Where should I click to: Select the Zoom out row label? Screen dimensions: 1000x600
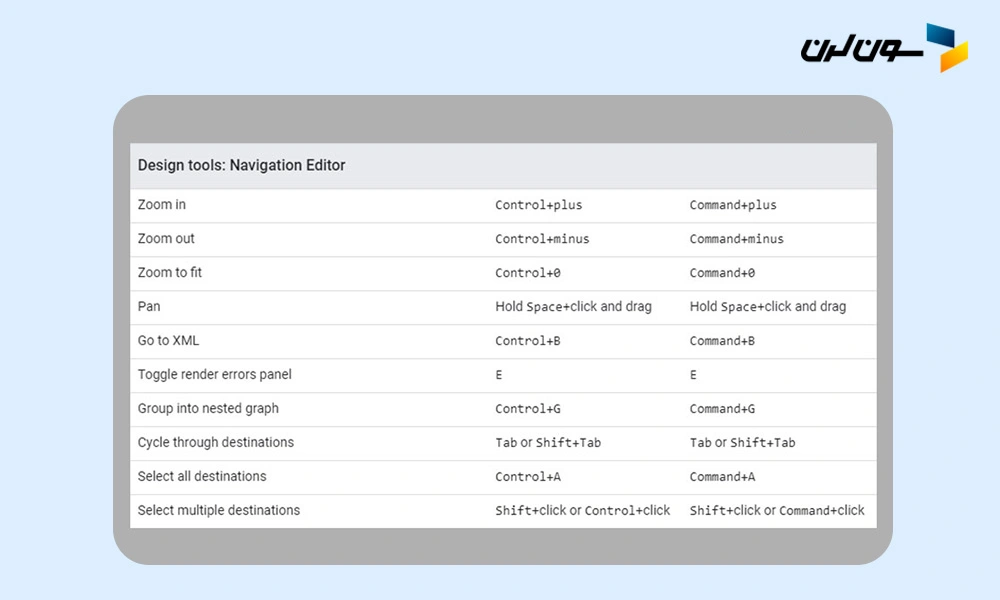point(166,239)
